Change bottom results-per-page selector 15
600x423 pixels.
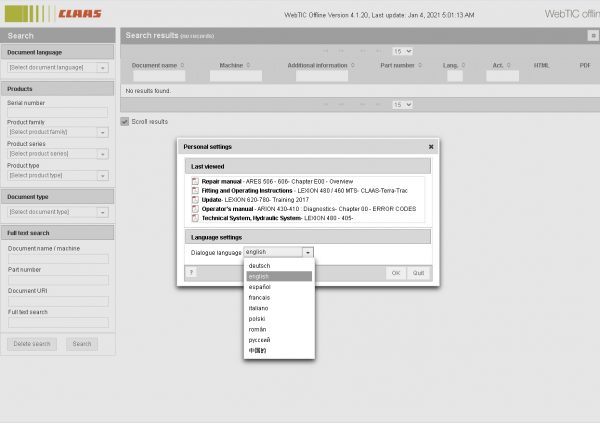[402, 105]
